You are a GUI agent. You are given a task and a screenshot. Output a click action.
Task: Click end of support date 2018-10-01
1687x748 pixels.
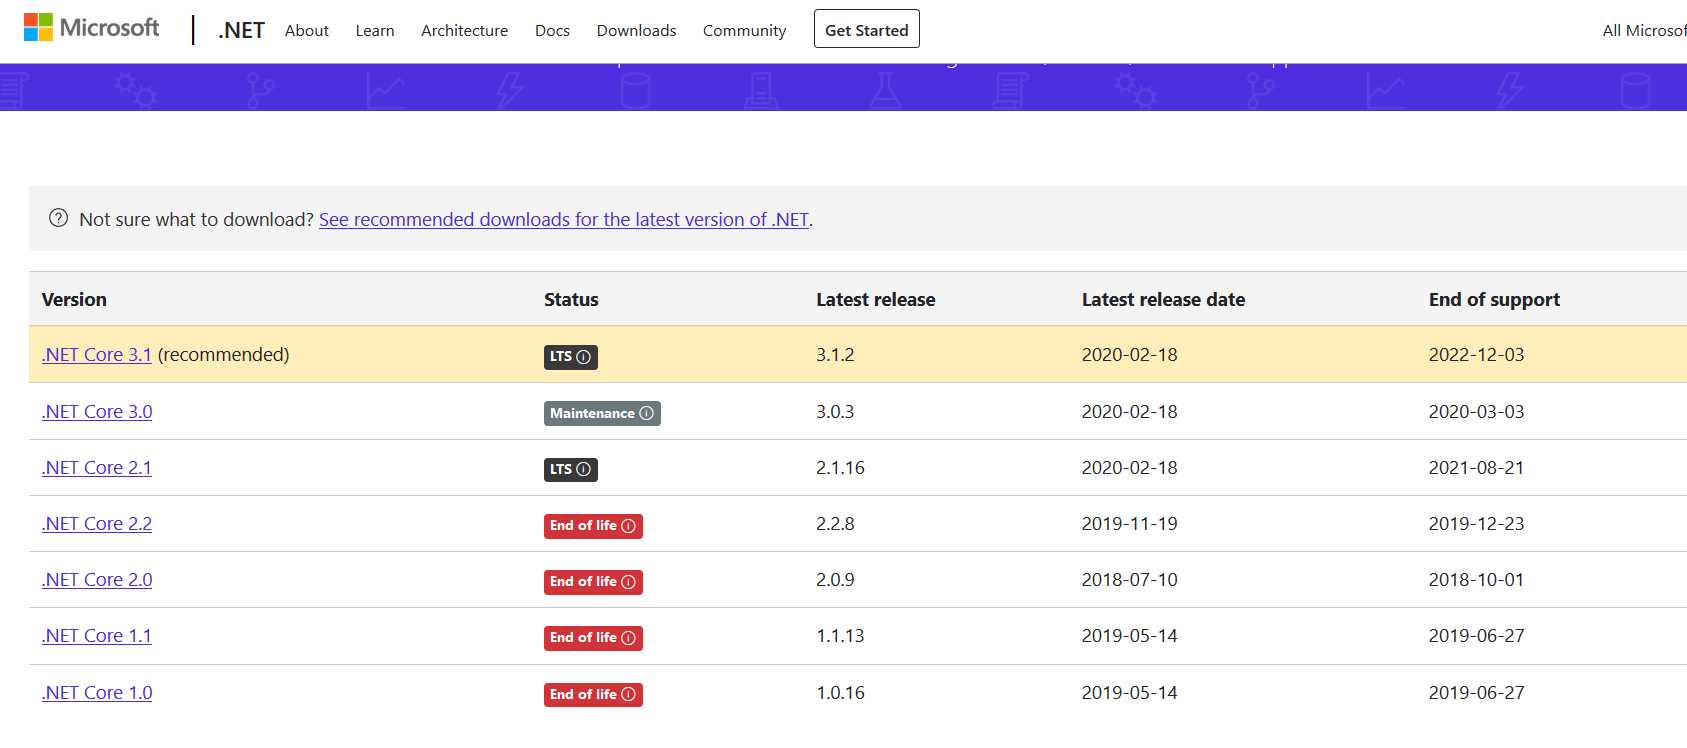click(1476, 579)
